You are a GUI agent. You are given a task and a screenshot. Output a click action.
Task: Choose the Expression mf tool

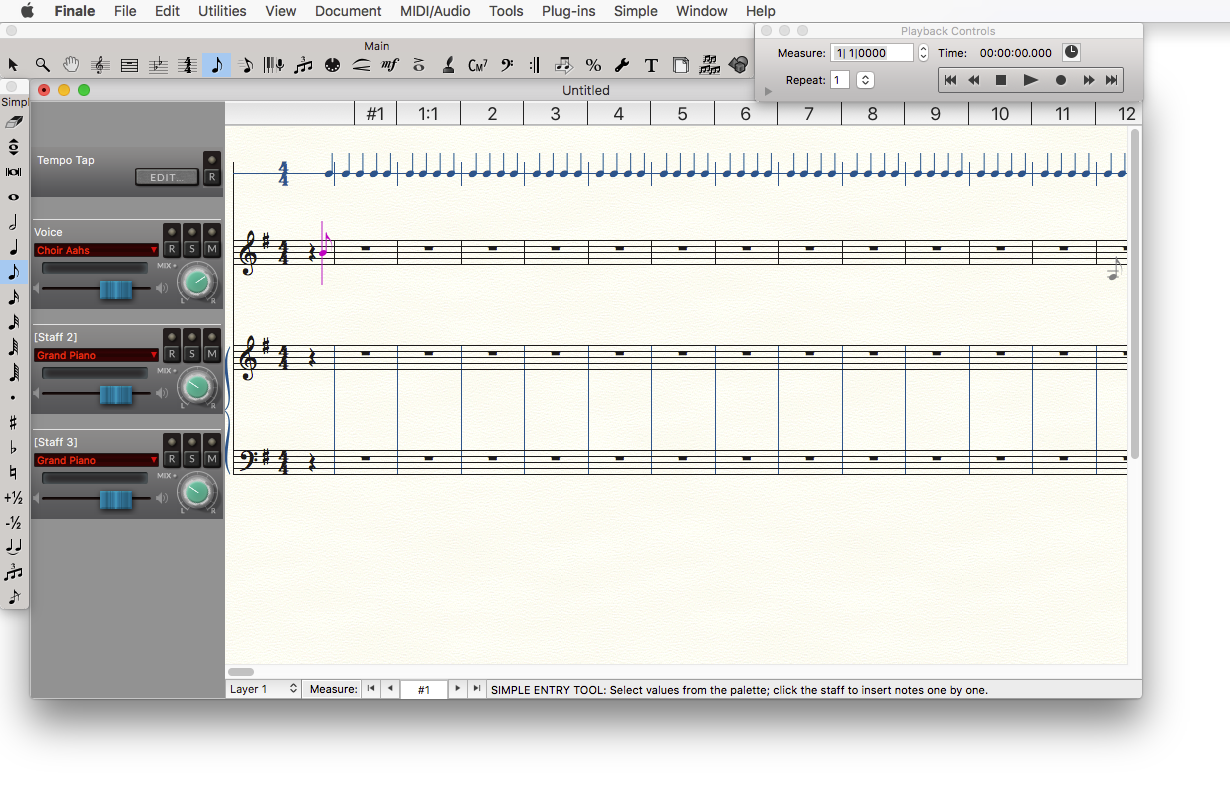click(390, 65)
